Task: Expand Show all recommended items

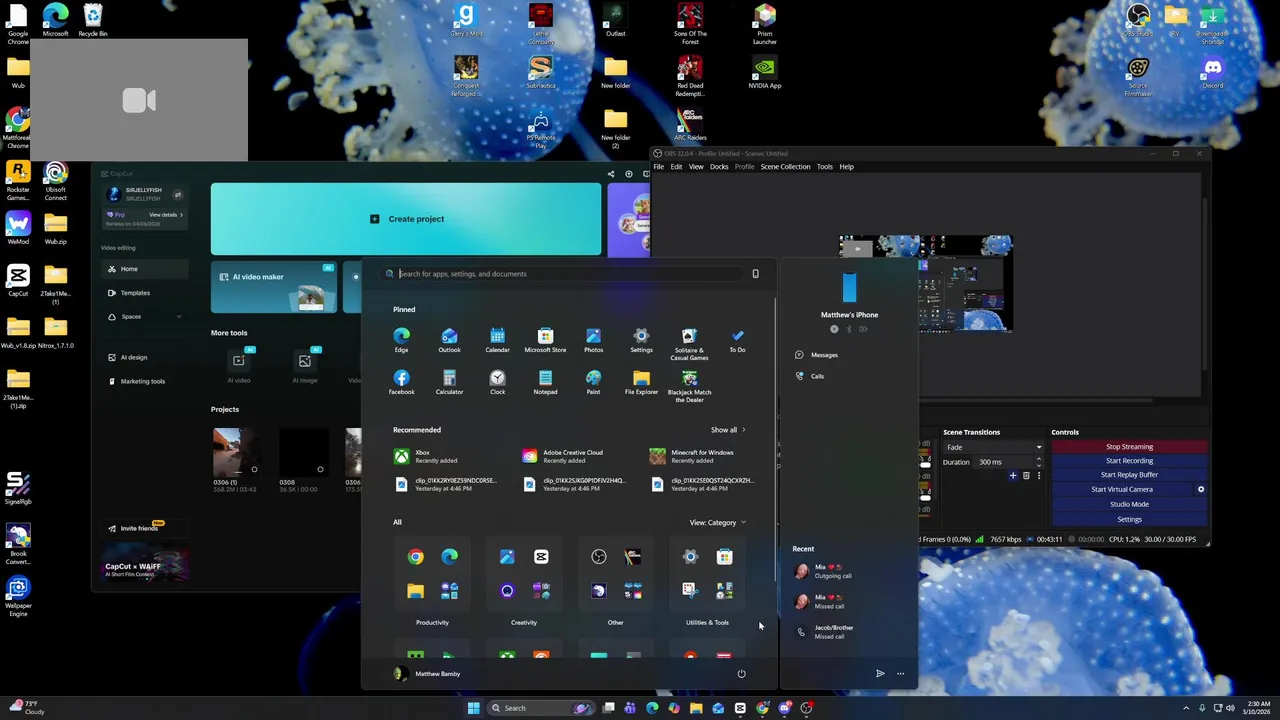Action: coord(728,430)
